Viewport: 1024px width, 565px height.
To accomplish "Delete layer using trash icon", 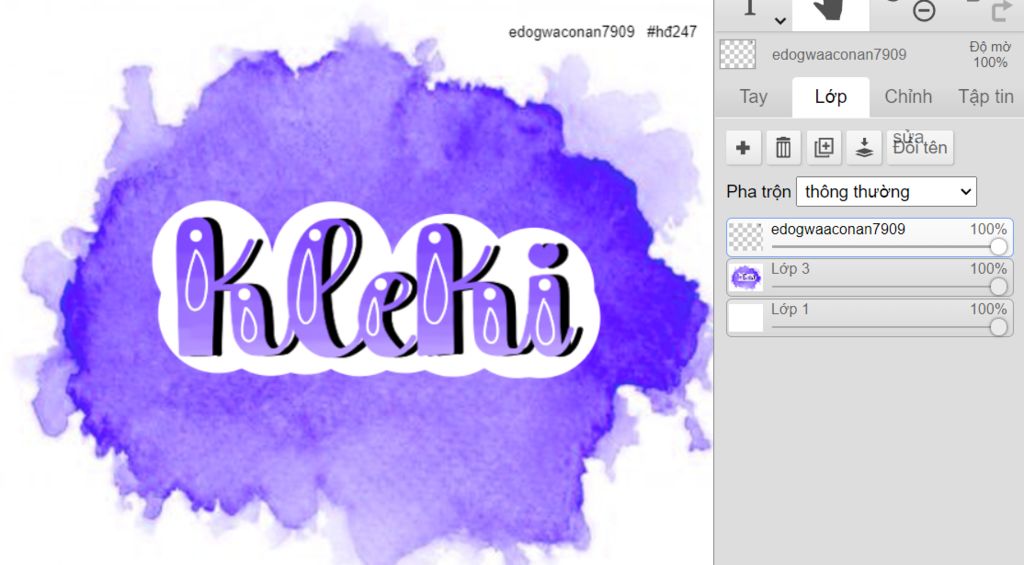I will pyautogui.click(x=783, y=148).
